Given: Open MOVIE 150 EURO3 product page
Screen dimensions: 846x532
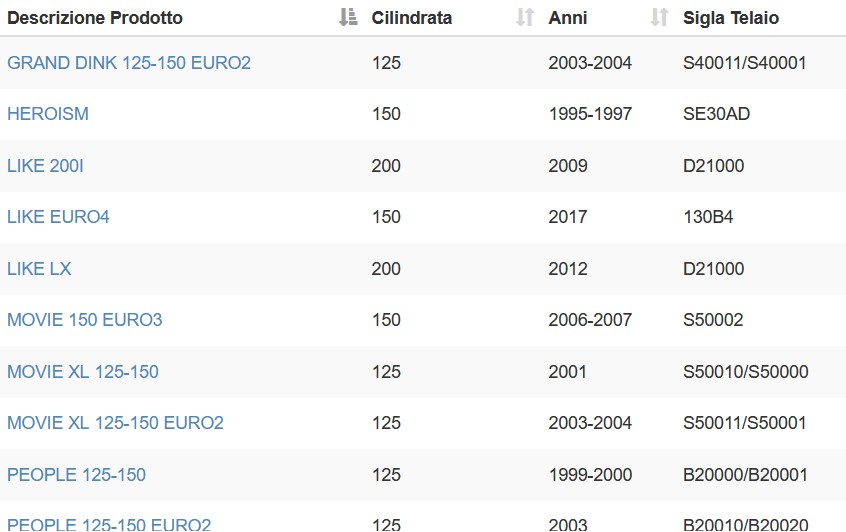Looking at the screenshot, I should coord(85,320).
